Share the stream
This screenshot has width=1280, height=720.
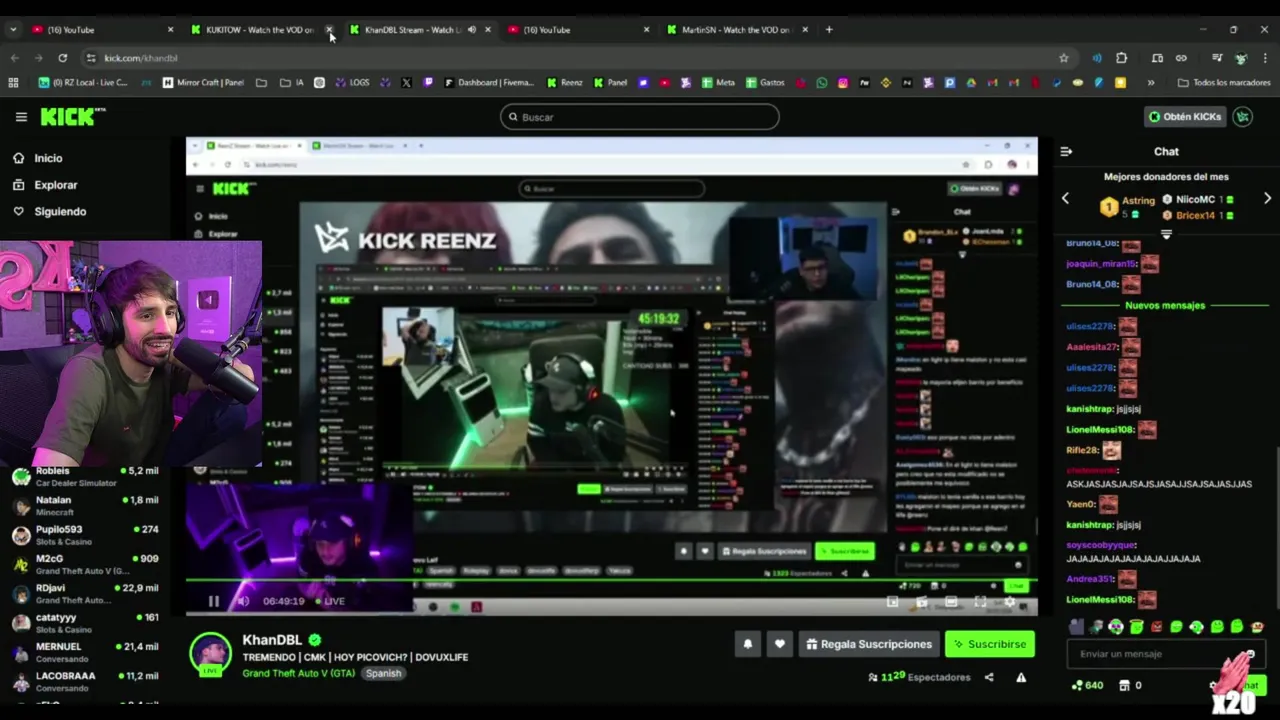[989, 677]
